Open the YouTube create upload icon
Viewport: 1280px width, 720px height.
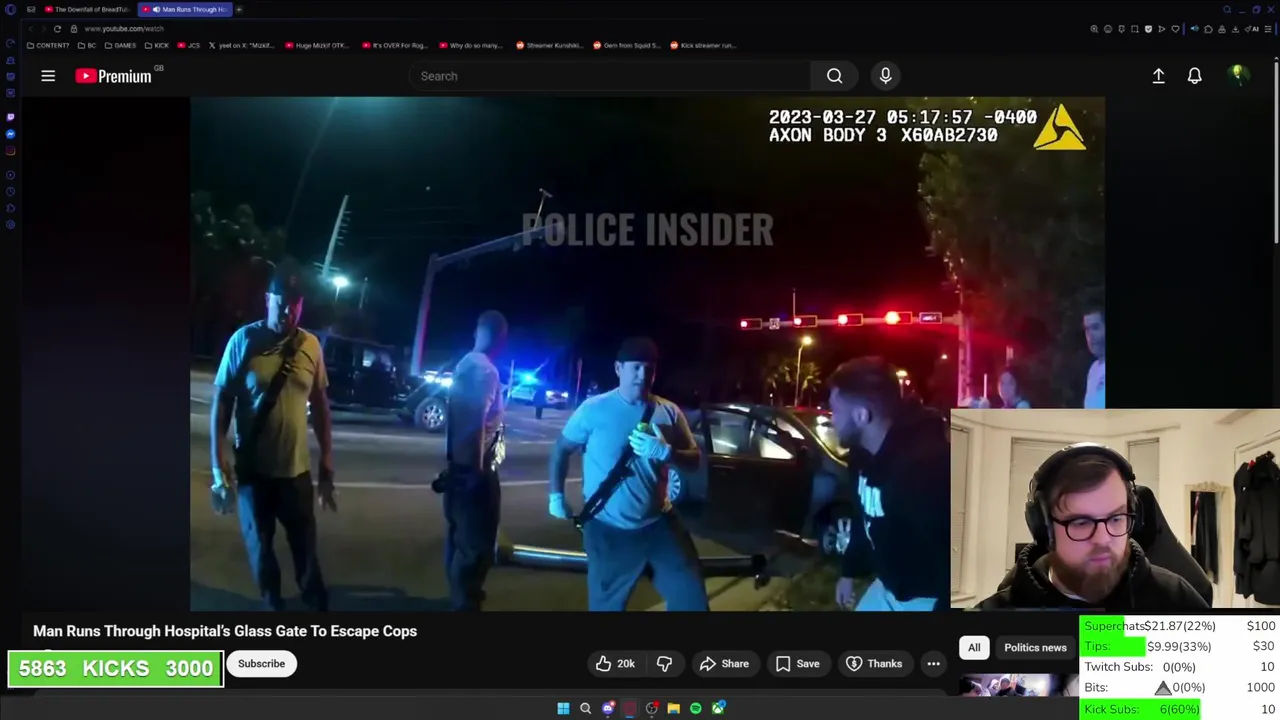1158,76
